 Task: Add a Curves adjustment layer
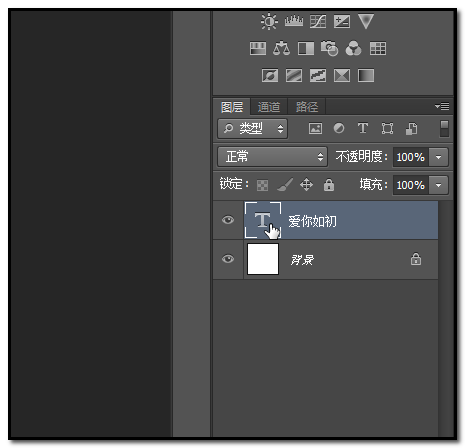pyautogui.click(x=318, y=21)
